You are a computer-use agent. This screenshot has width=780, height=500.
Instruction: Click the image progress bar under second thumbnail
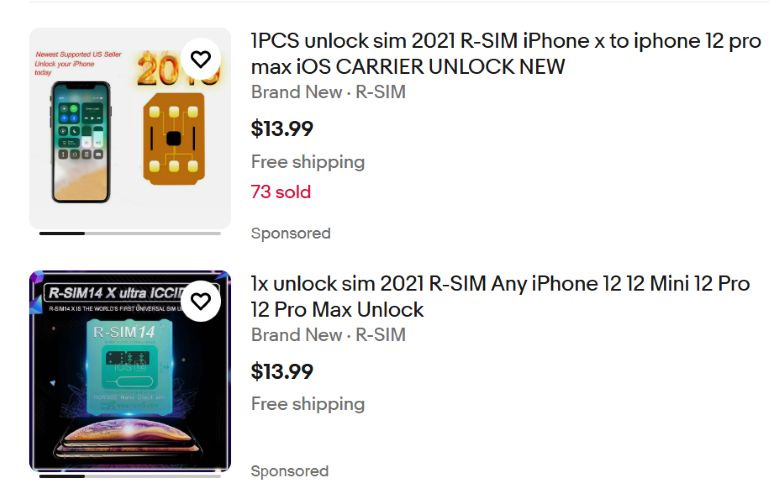(130, 475)
